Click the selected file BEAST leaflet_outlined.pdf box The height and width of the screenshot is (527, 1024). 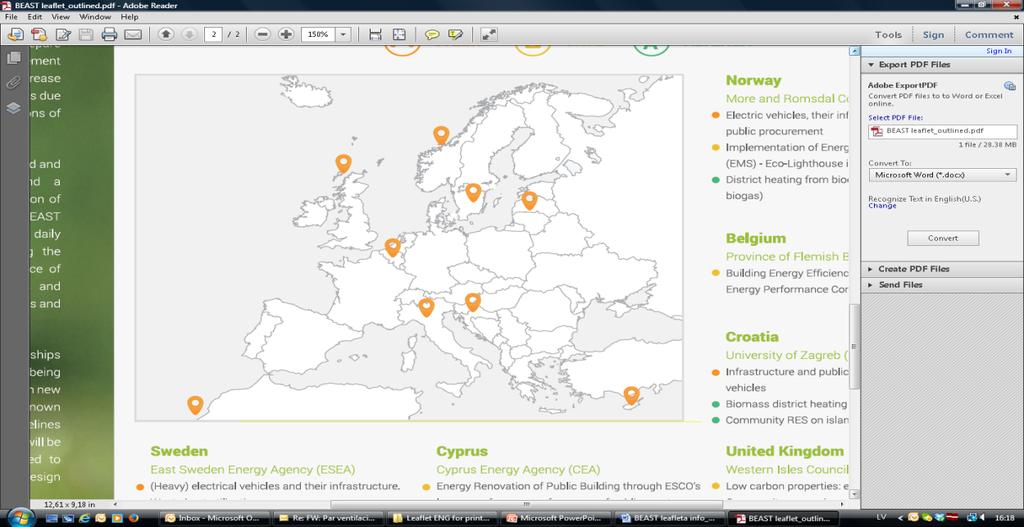coord(942,132)
